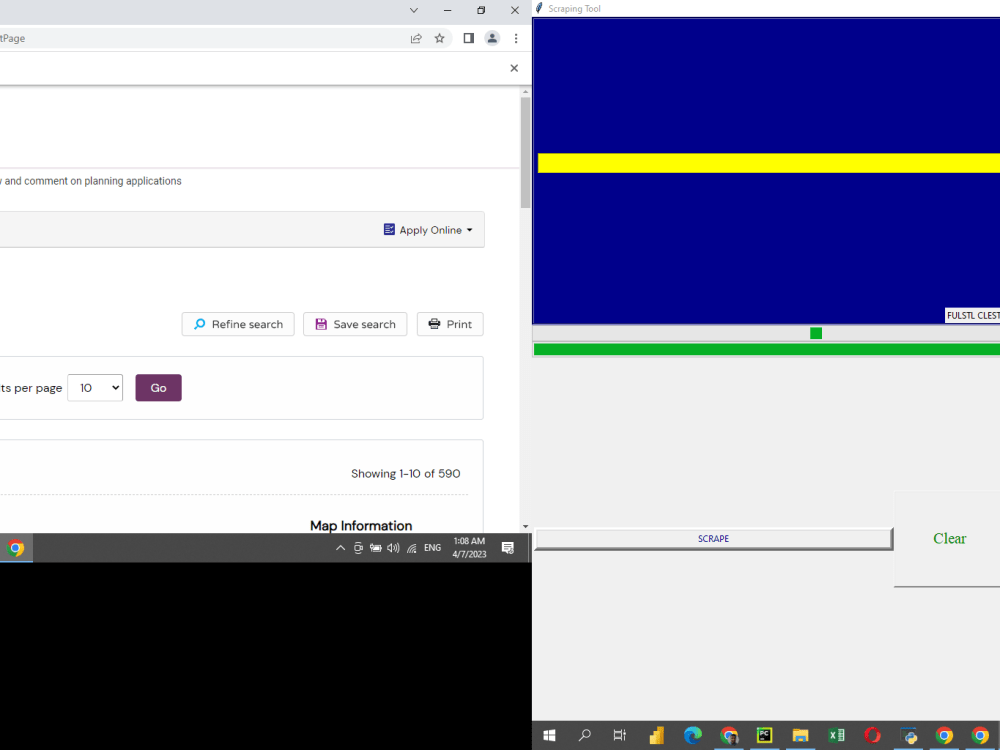
Task: Expand the Chrome tab search chevron
Action: [x=413, y=10]
